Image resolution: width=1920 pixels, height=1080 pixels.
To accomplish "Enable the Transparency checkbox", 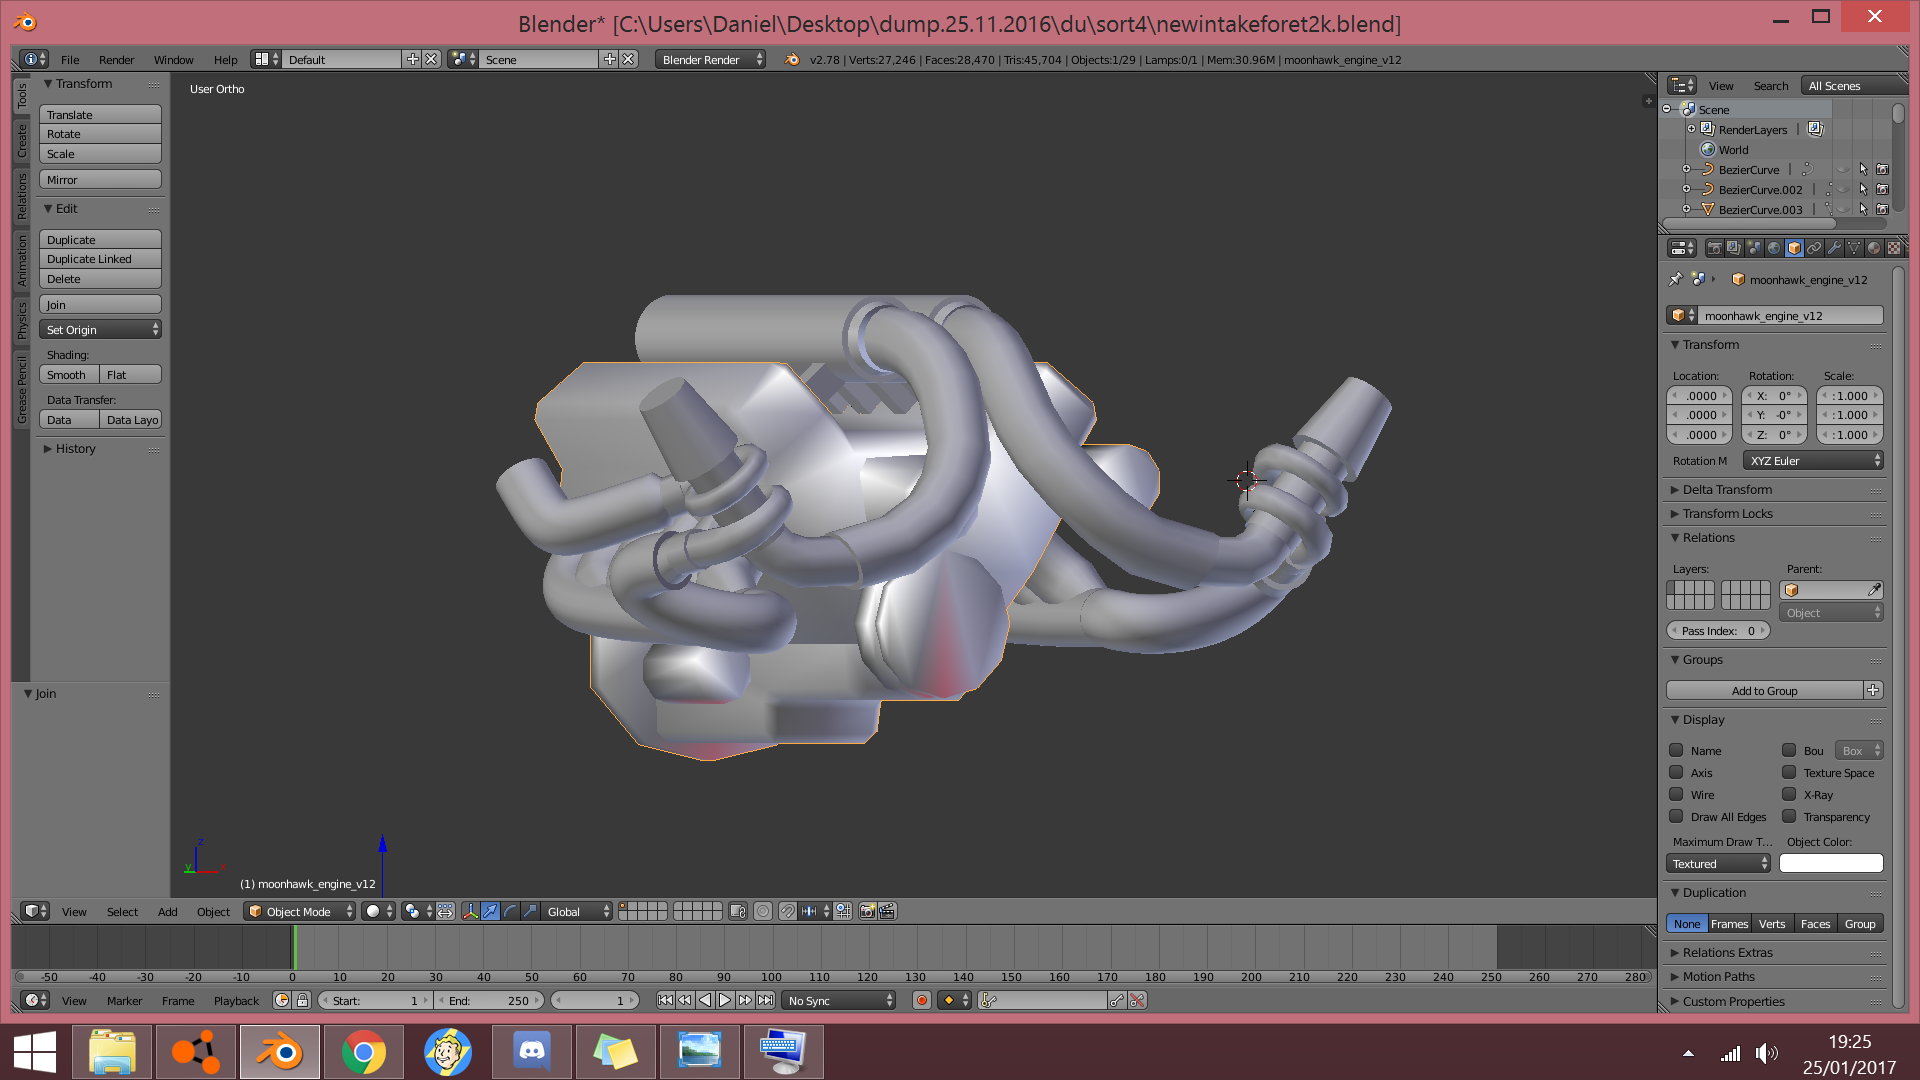I will [x=1789, y=816].
